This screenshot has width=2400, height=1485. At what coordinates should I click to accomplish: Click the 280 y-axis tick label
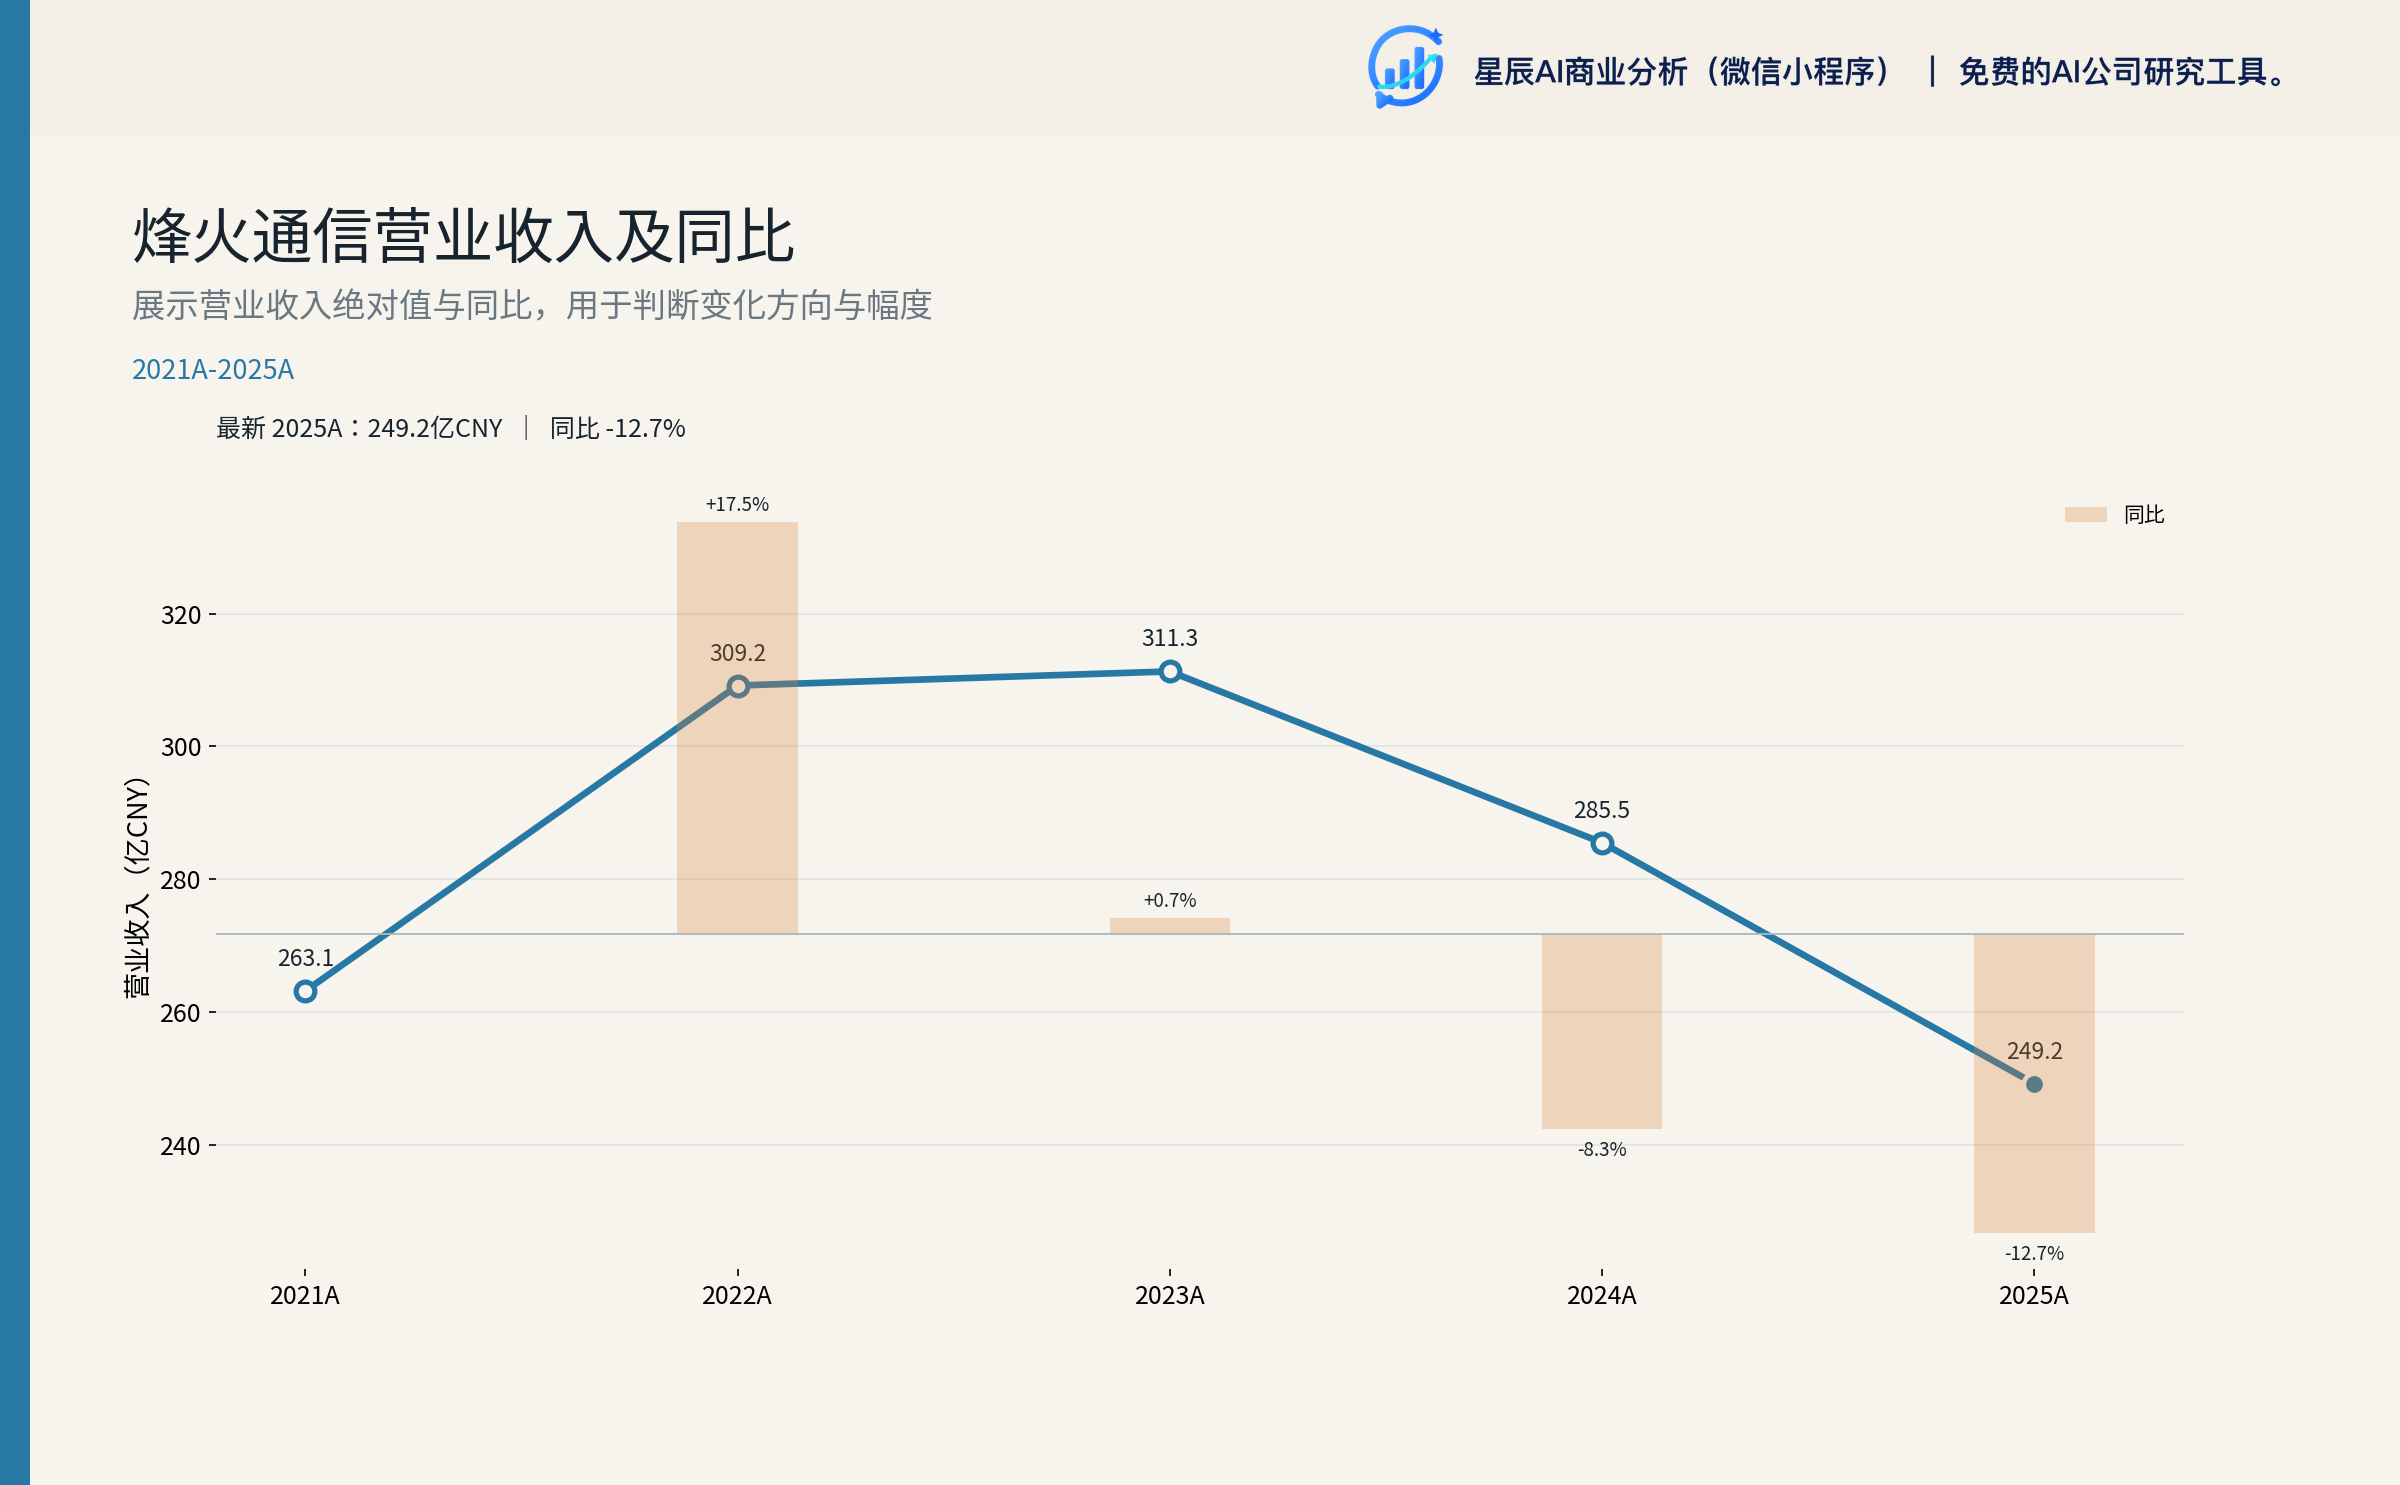coord(181,880)
